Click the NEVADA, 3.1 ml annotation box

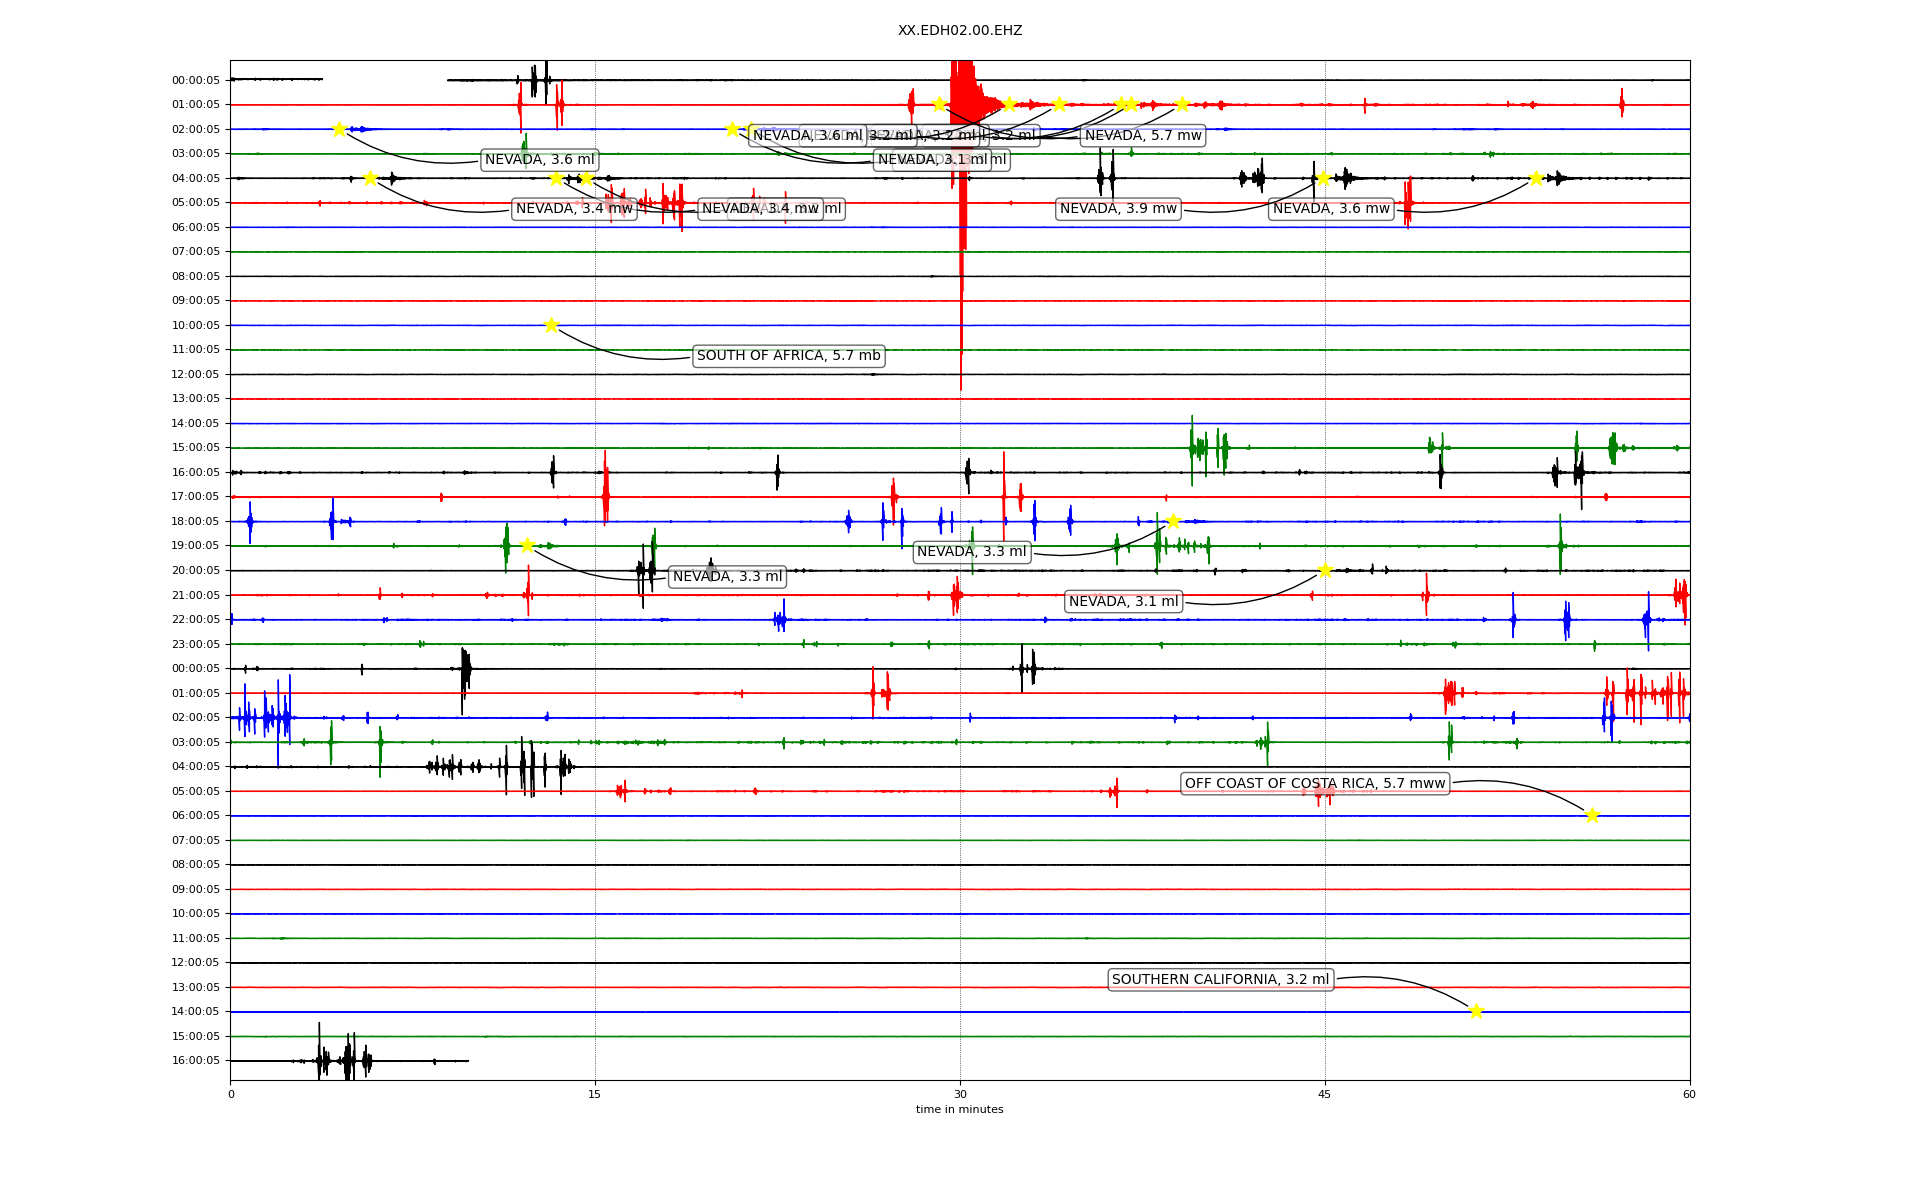click(1123, 602)
